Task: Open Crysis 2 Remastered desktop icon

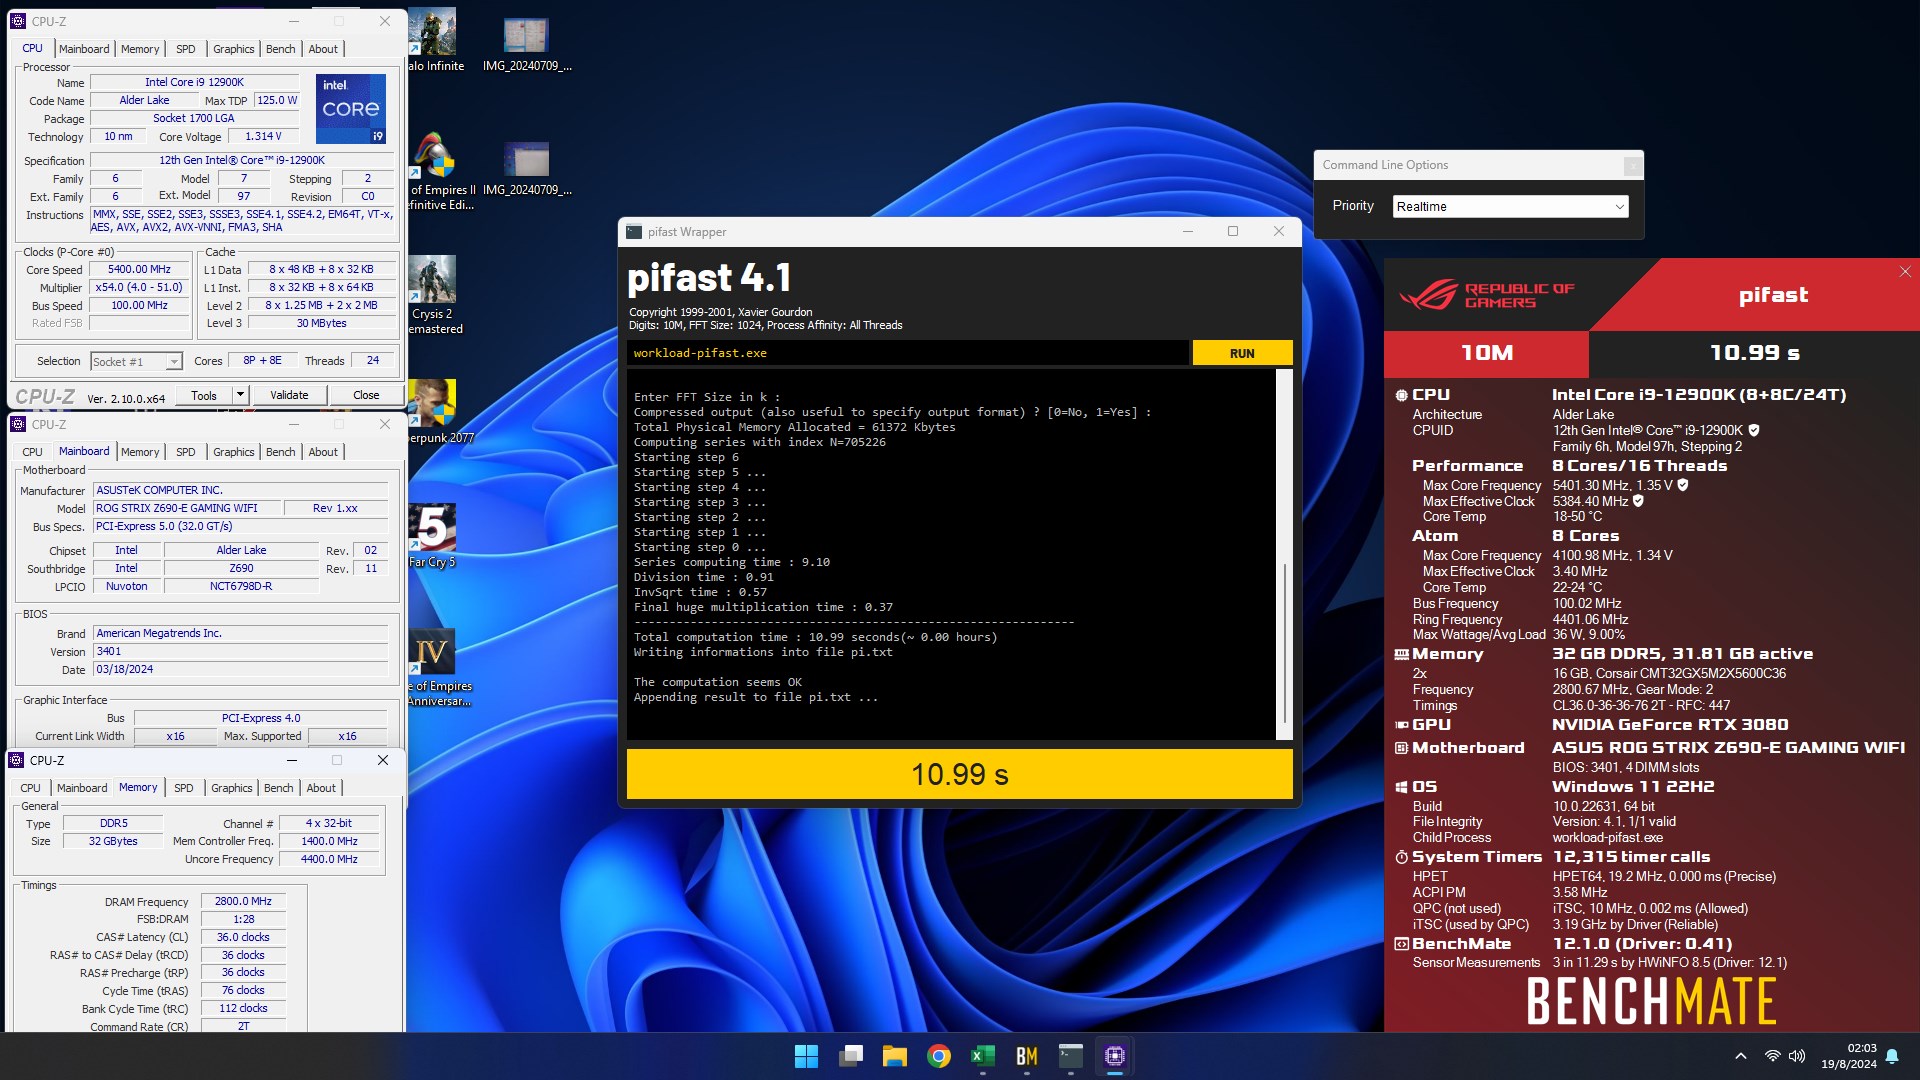Action: pos(433,294)
